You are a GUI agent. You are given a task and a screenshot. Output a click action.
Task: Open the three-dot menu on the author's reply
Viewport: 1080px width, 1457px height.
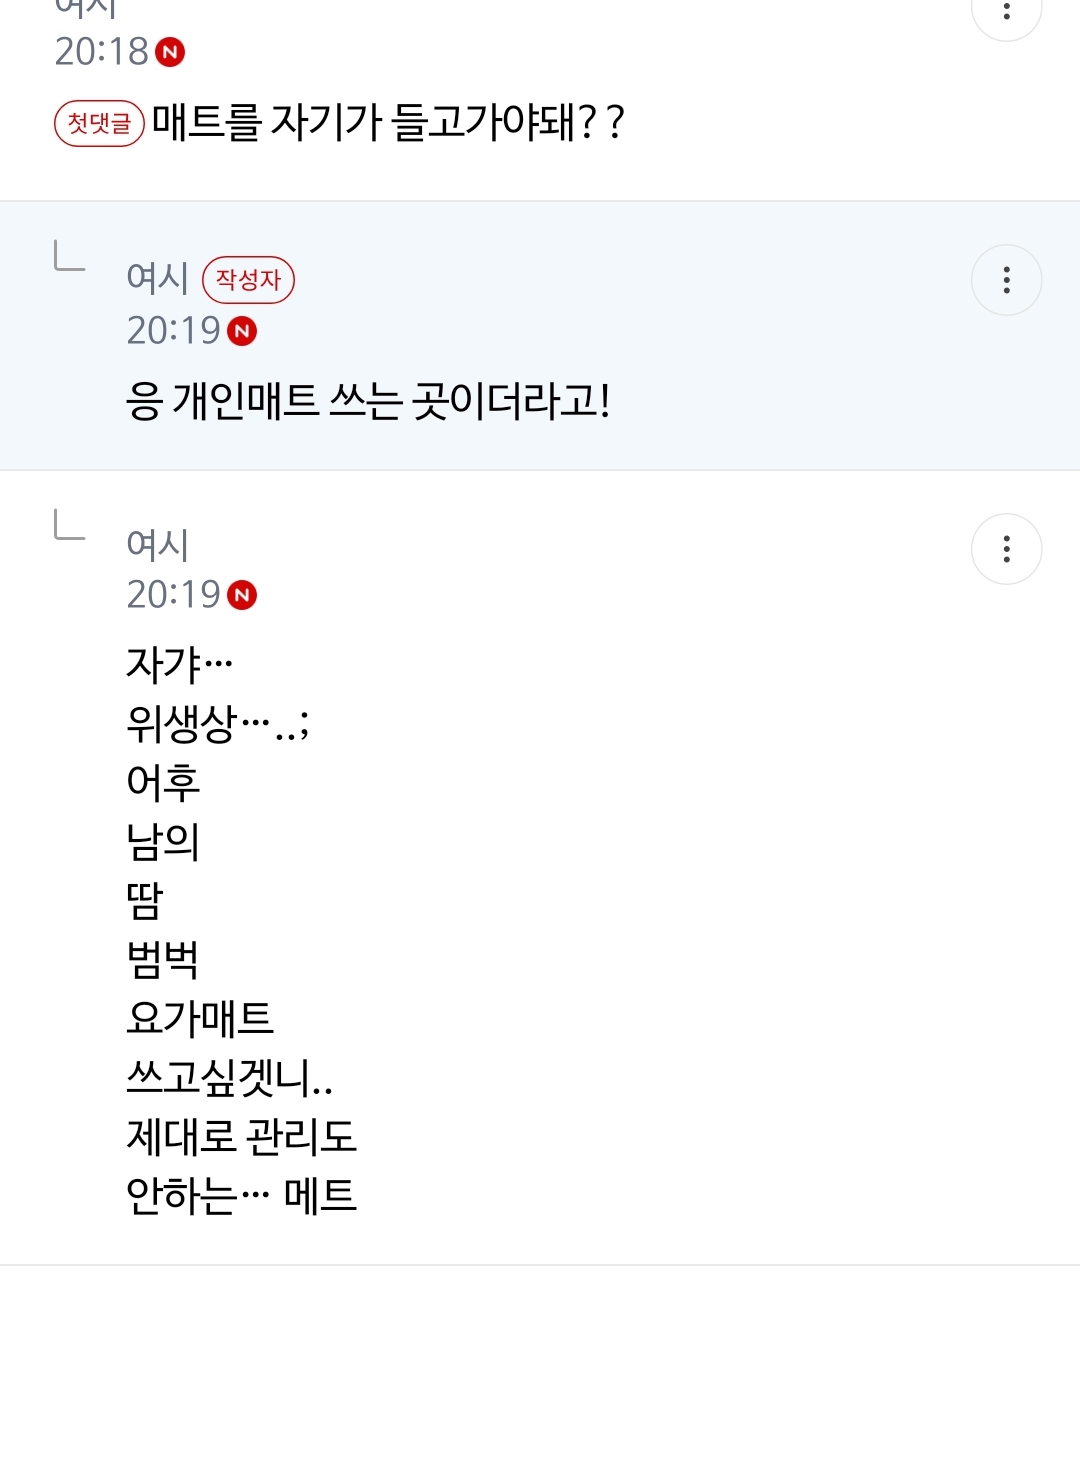tap(1006, 280)
